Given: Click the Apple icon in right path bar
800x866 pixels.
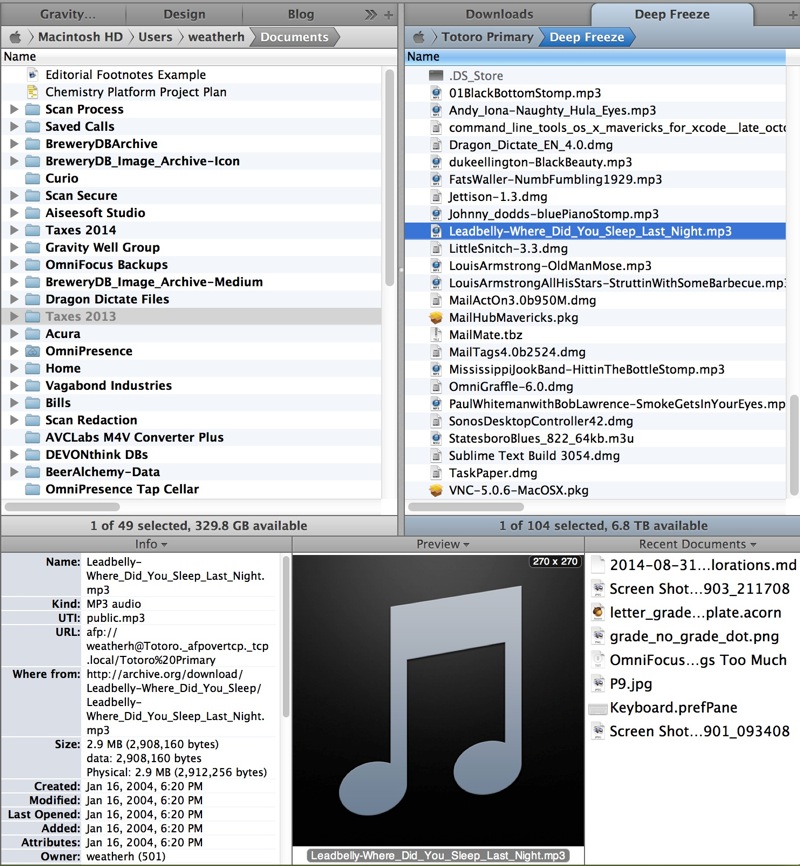Looking at the screenshot, I should tap(418, 37).
